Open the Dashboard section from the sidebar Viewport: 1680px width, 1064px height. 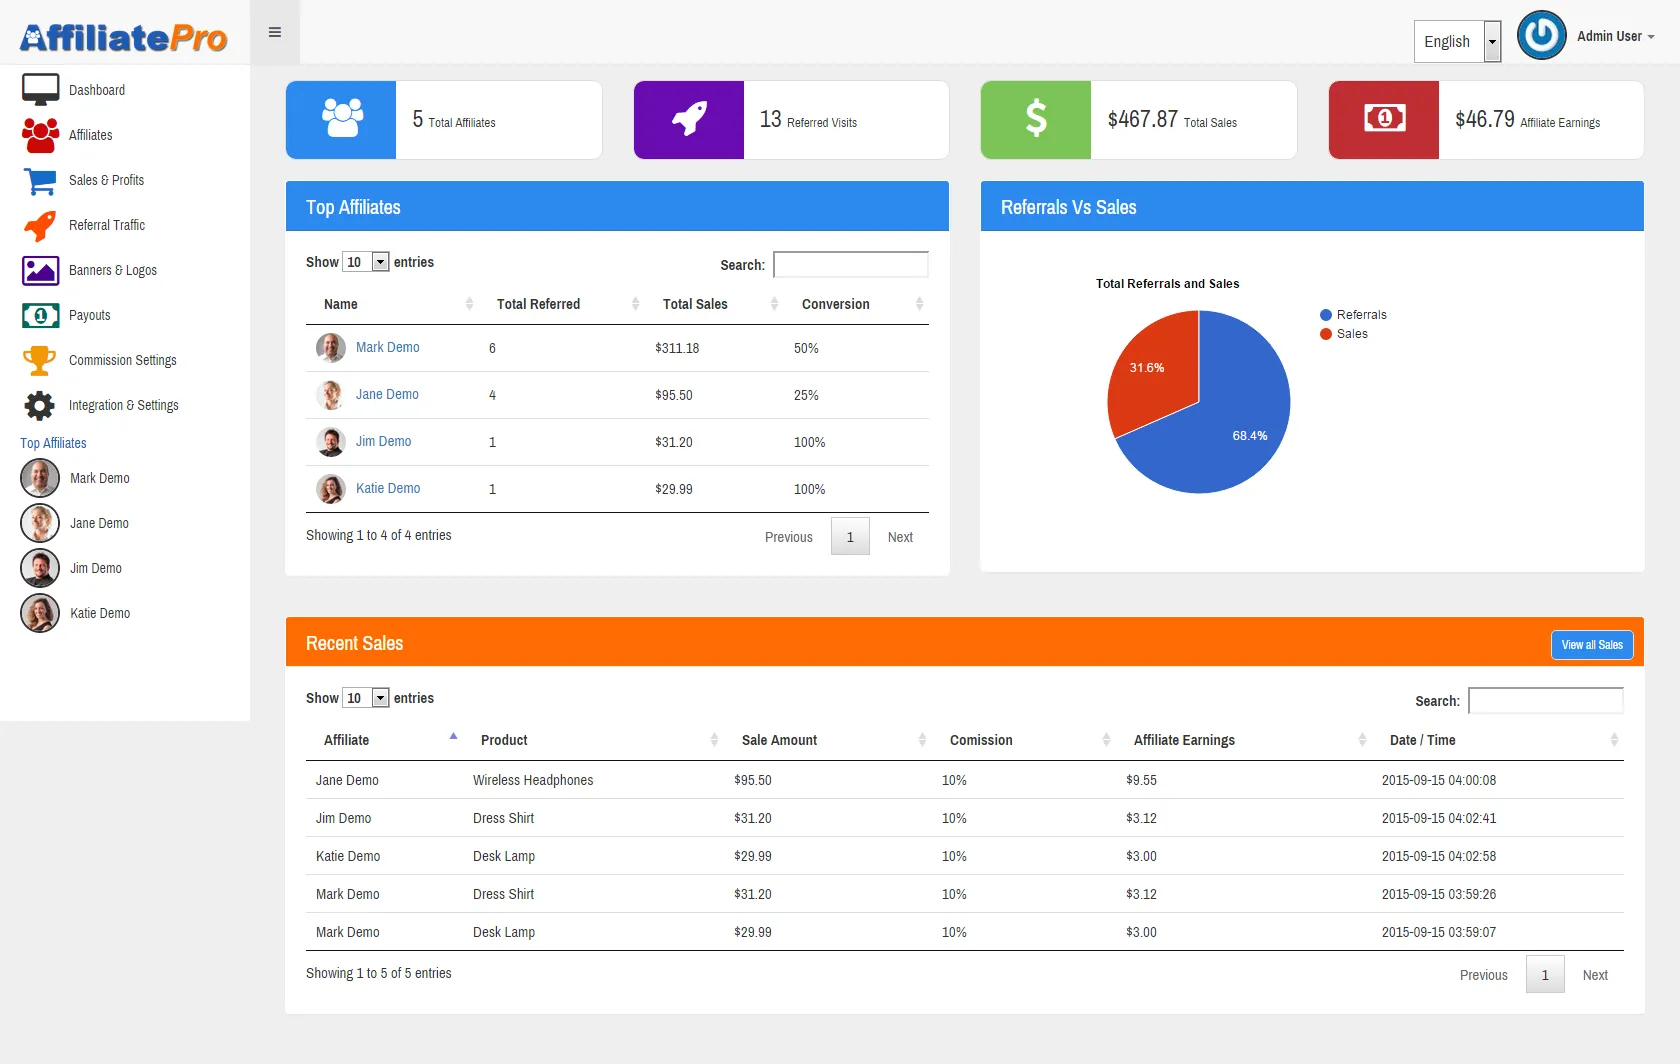(97, 89)
